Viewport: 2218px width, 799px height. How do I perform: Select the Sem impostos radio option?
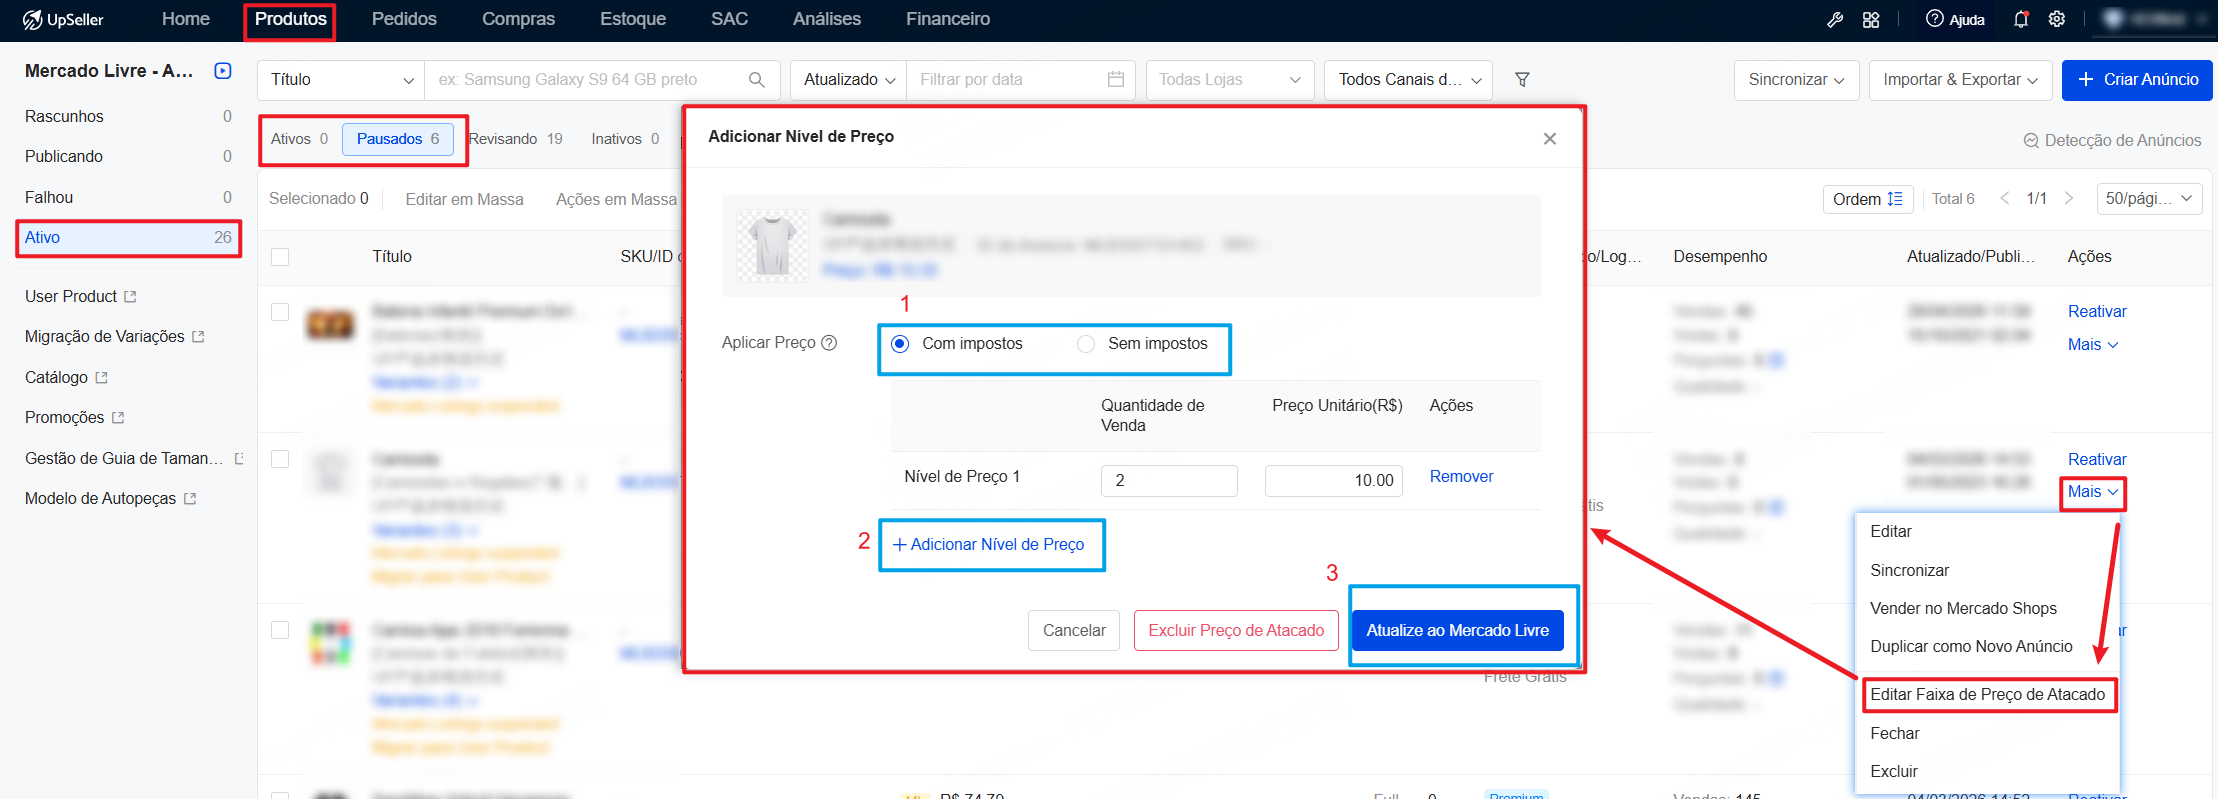tap(1086, 344)
